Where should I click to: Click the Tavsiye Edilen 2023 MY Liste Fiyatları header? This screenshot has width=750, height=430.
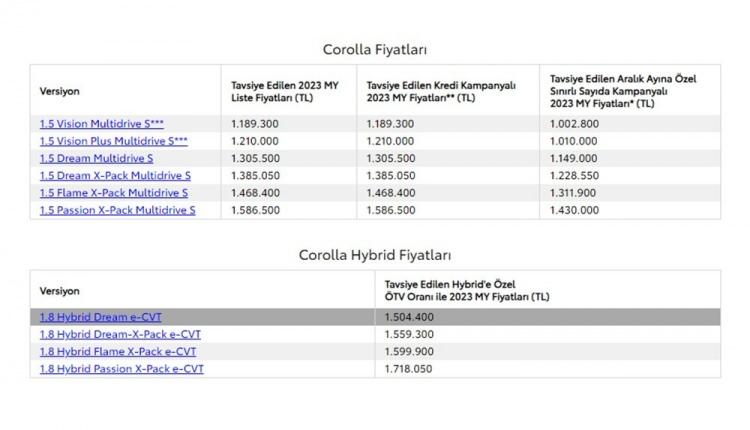(x=285, y=91)
